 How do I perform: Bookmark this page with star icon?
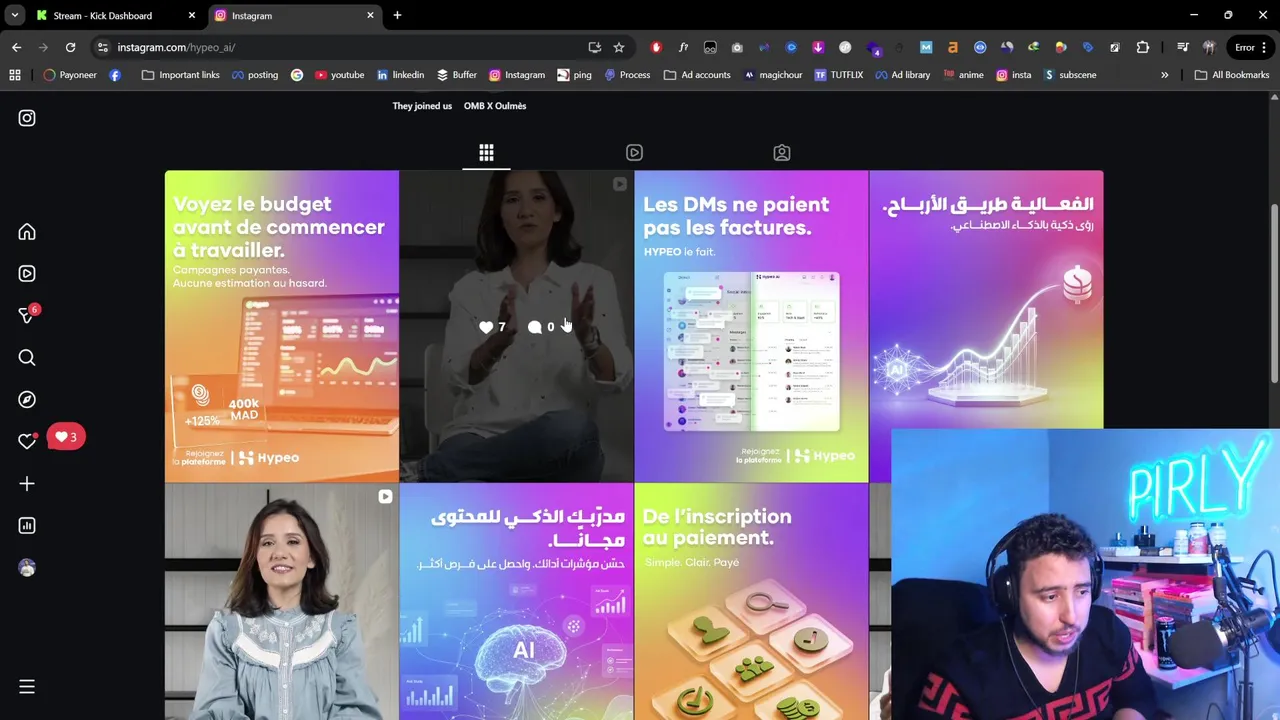click(619, 47)
